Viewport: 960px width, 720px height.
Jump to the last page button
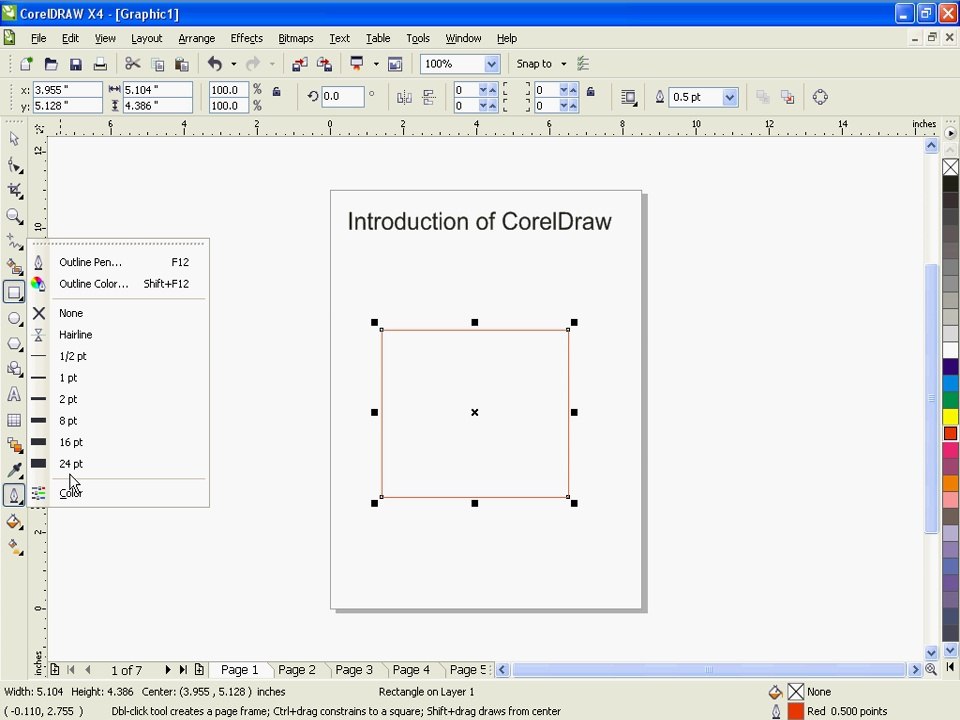pyautogui.click(x=183, y=670)
